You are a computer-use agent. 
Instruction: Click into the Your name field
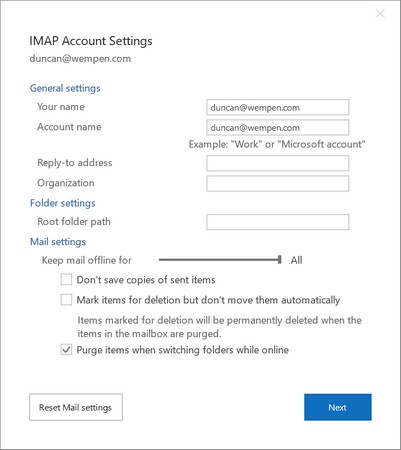tap(278, 107)
